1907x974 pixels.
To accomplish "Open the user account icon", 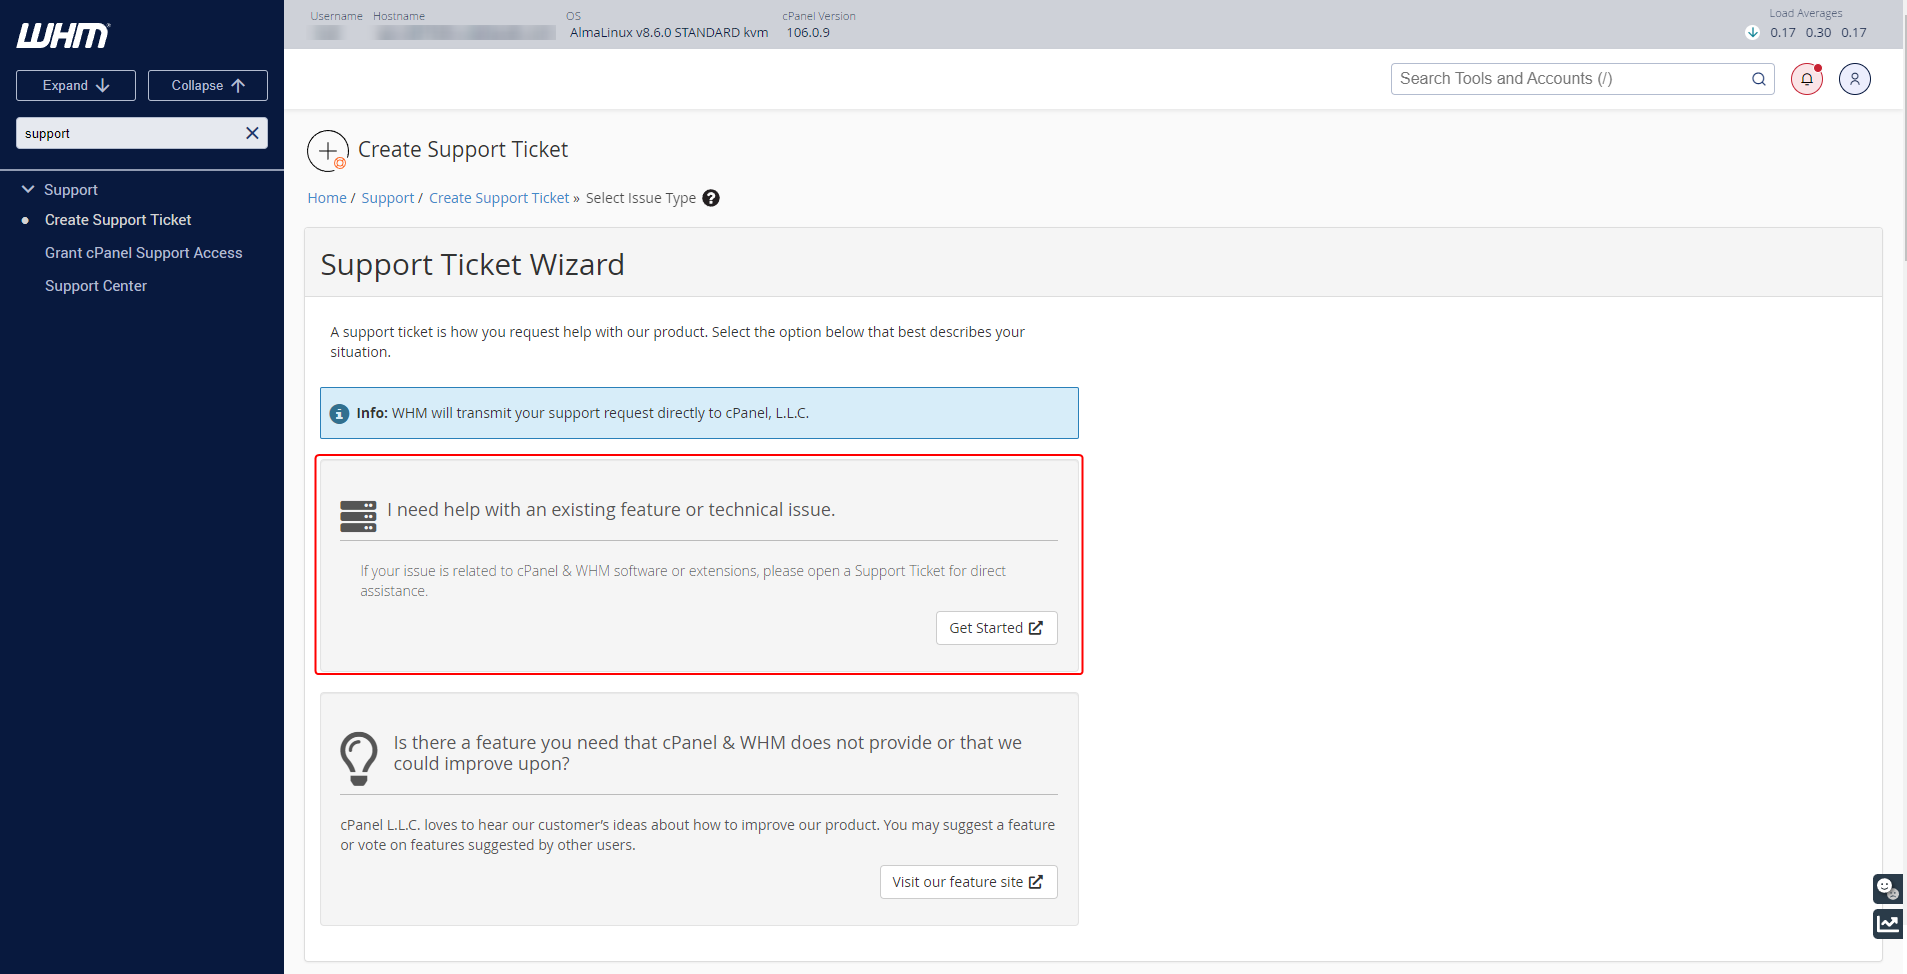I will [1855, 79].
